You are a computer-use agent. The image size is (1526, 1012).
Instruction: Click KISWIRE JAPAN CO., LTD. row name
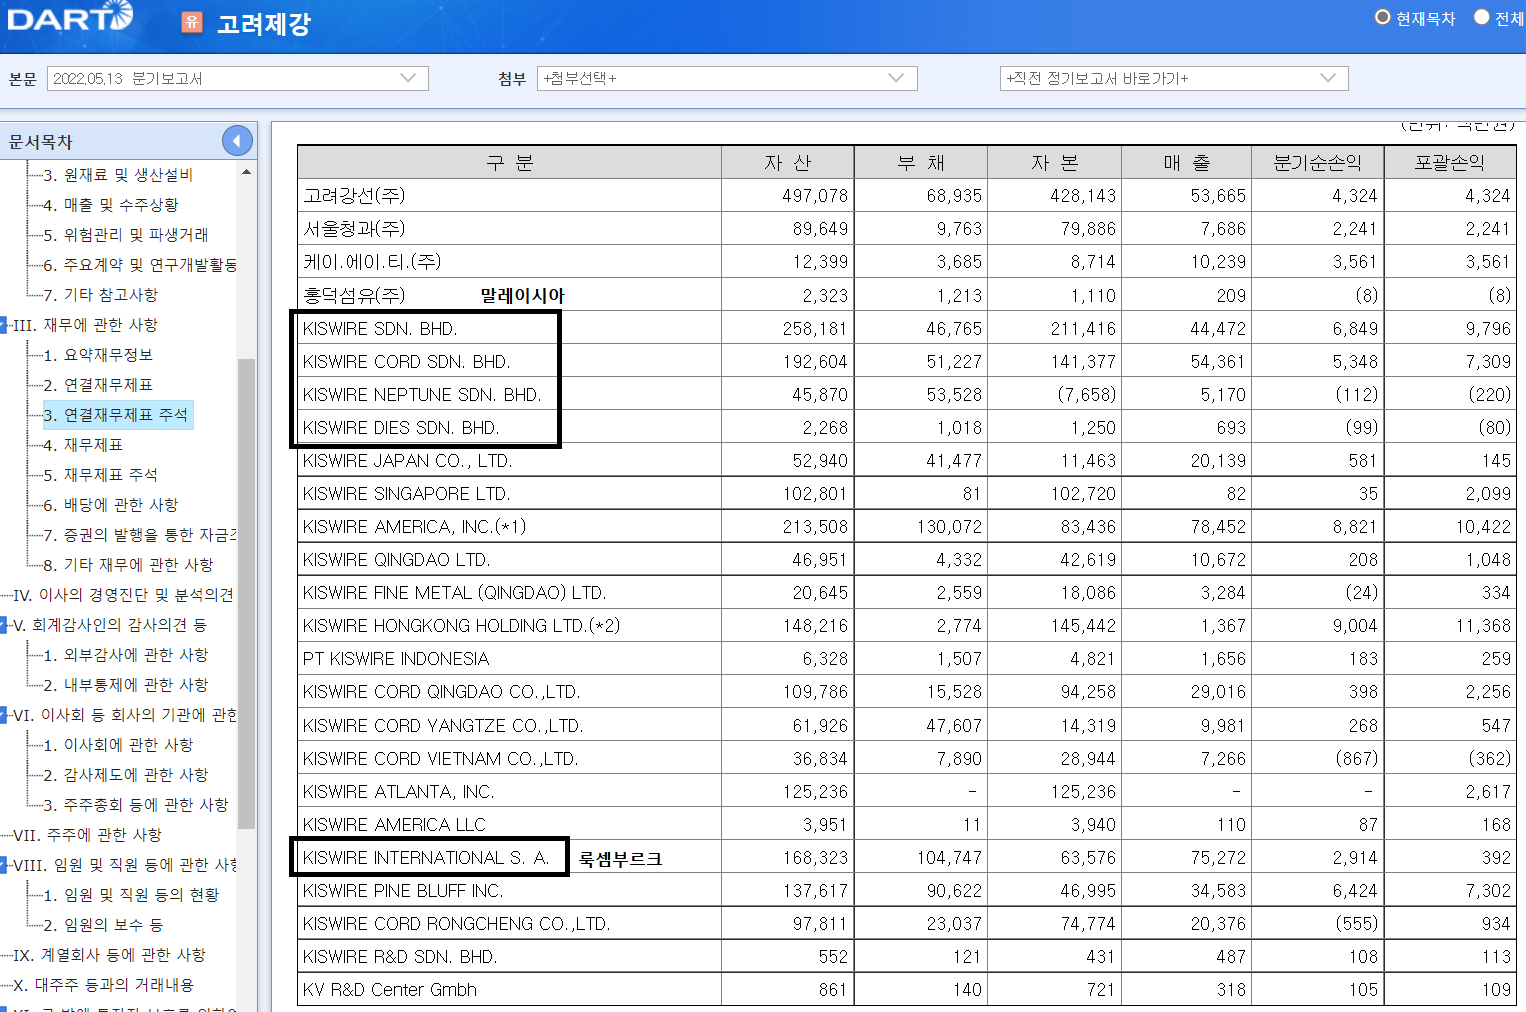pyautogui.click(x=407, y=461)
